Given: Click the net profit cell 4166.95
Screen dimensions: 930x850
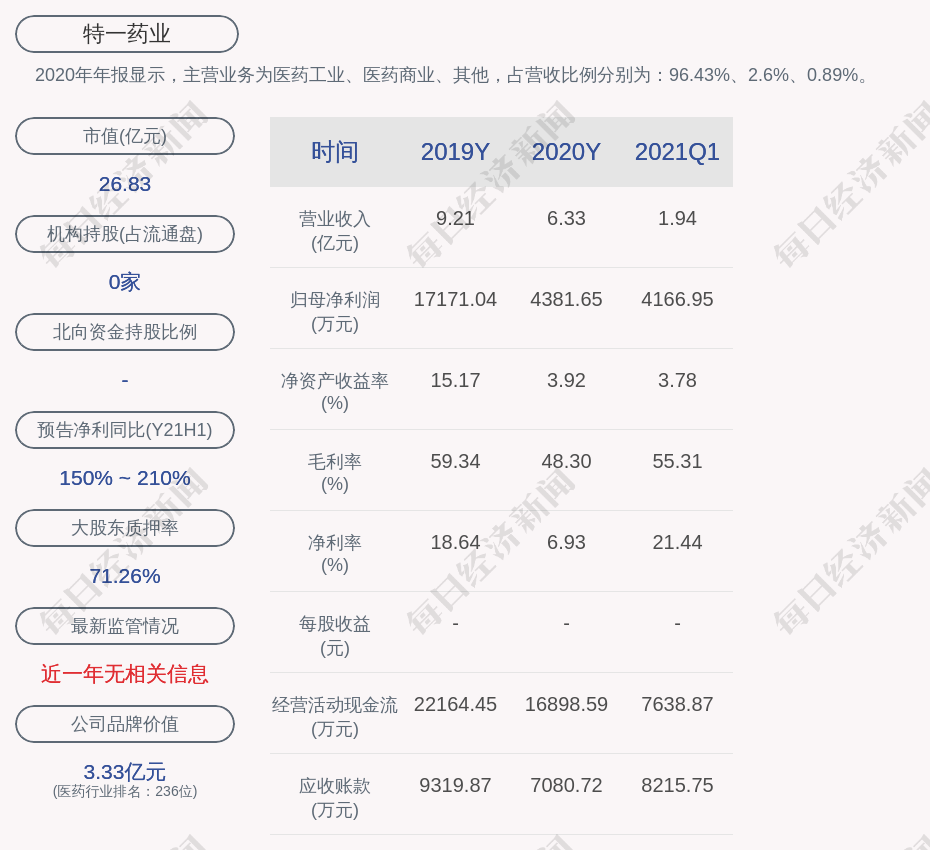Looking at the screenshot, I should [677, 300].
